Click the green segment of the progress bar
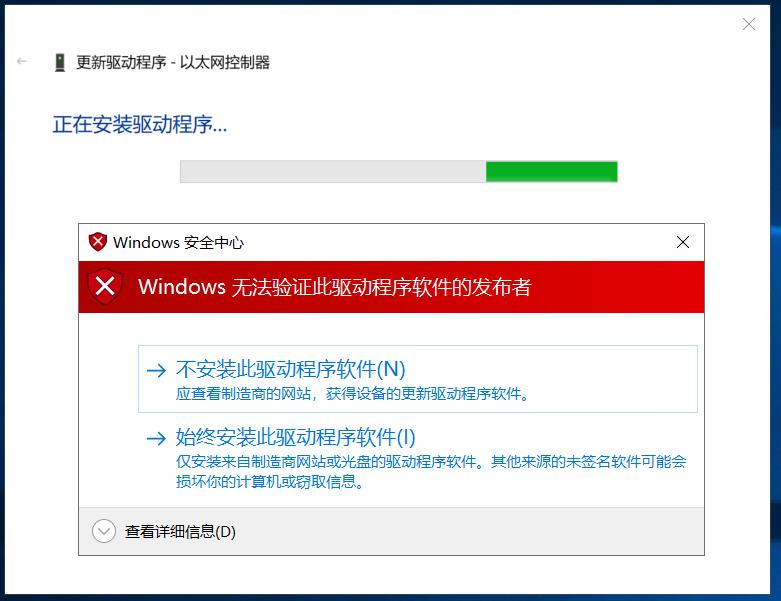The height and width of the screenshot is (601, 781). point(552,172)
